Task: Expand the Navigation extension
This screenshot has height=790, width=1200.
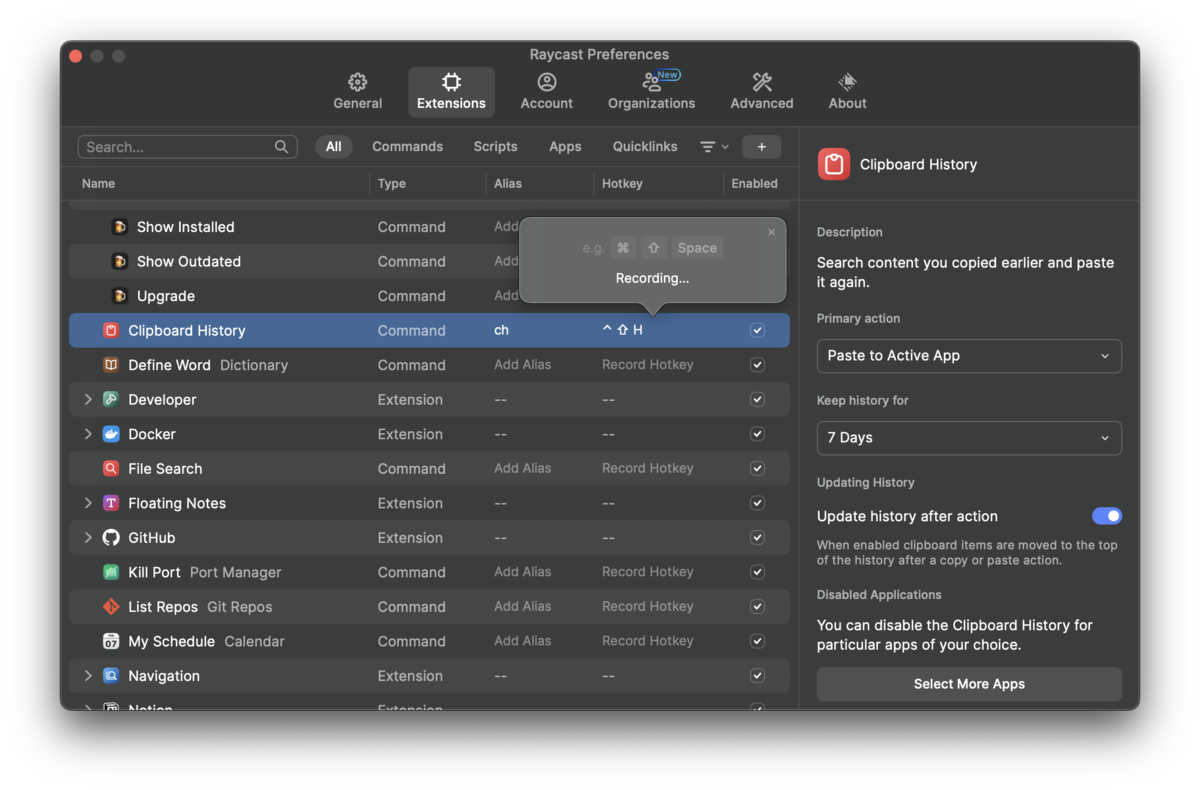Action: 88,676
